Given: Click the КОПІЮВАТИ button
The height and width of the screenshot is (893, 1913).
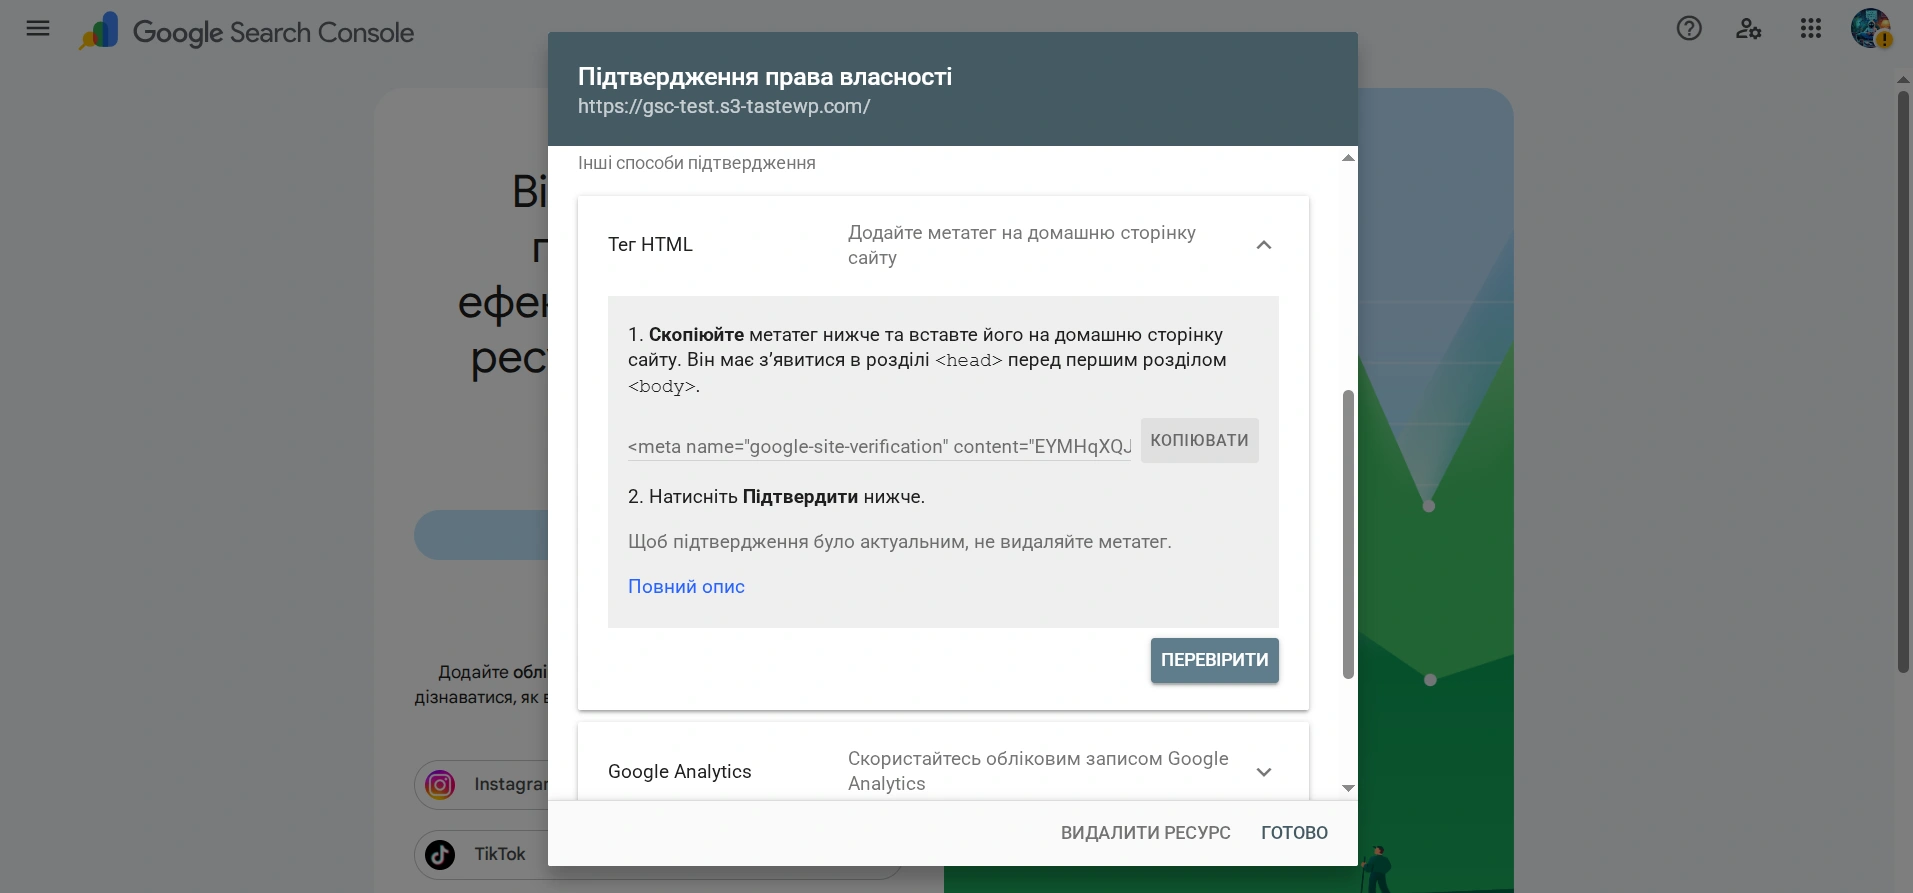Looking at the screenshot, I should [1200, 440].
